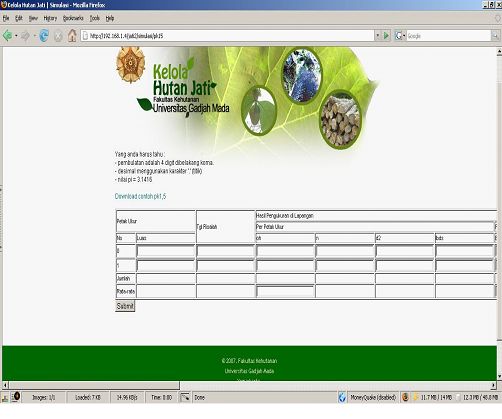Click the horizontal scrollbar right arrow
Screen dimensions: 502x419
(493, 385)
